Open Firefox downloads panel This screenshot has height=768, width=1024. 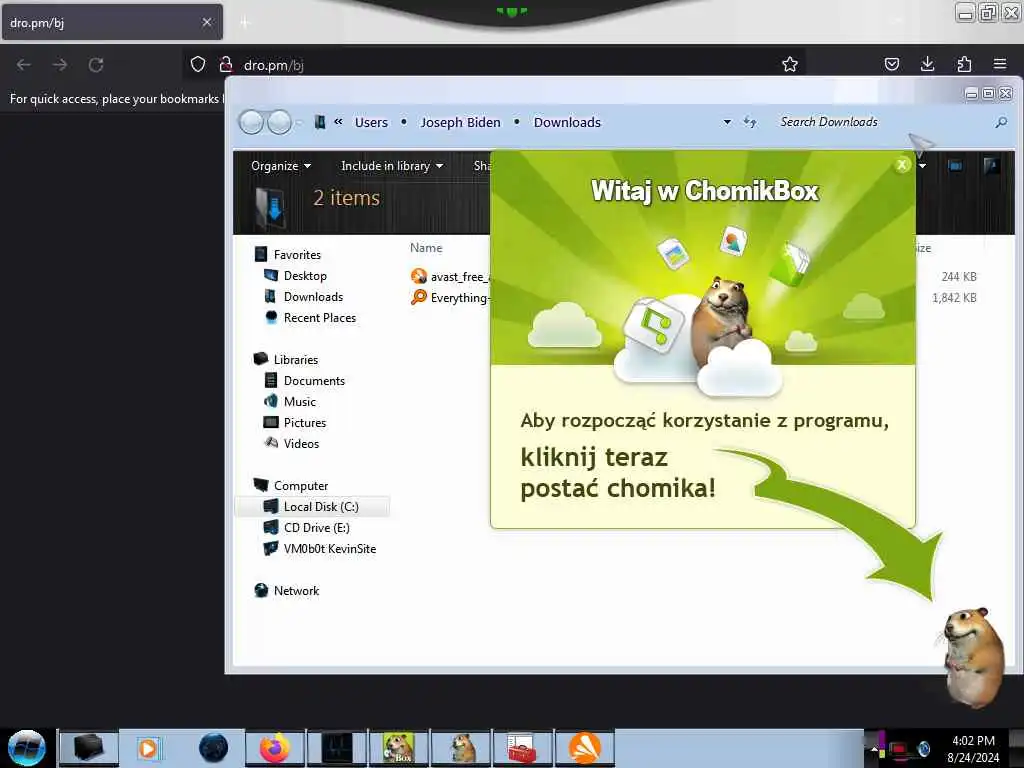click(927, 64)
